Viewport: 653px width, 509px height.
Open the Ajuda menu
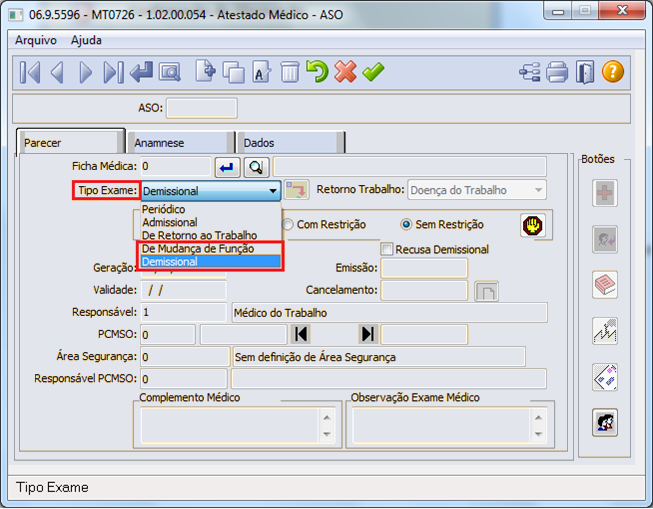click(86, 40)
